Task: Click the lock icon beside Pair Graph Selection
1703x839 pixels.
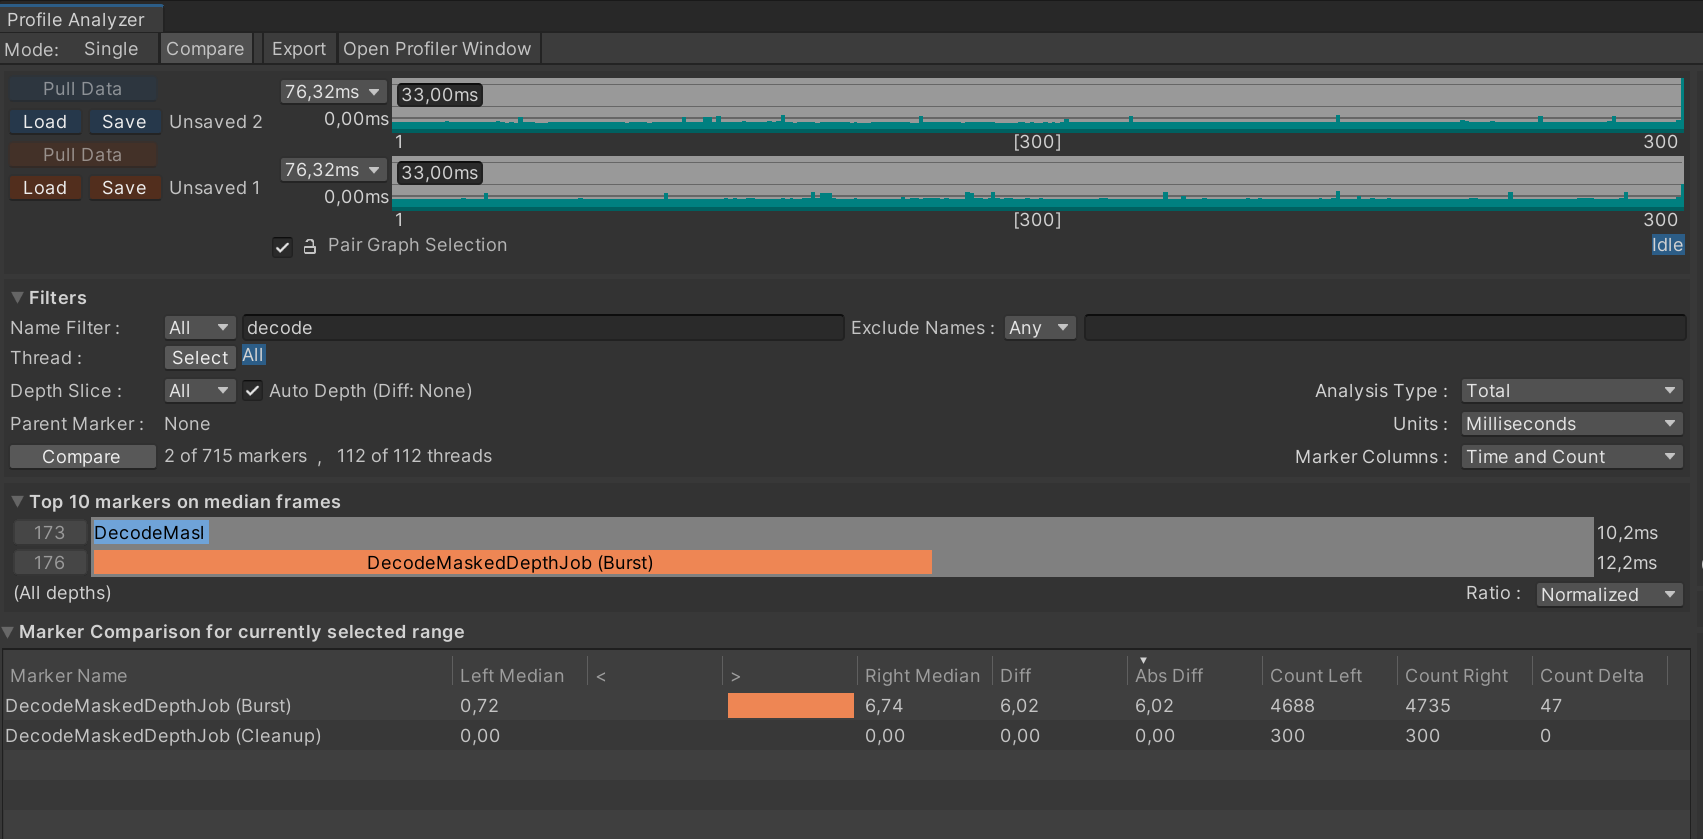Action: (310, 246)
